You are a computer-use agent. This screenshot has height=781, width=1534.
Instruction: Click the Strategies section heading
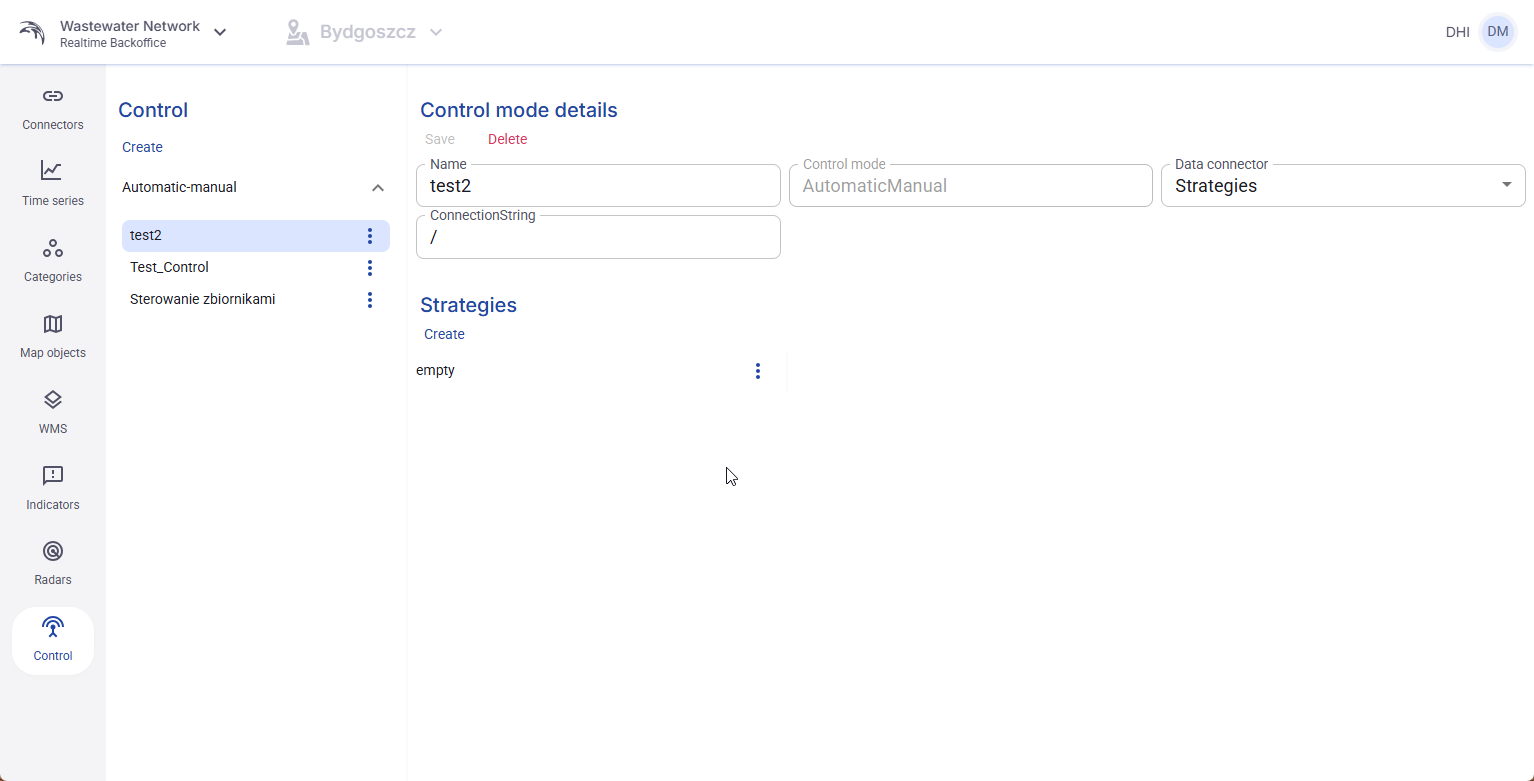468,305
